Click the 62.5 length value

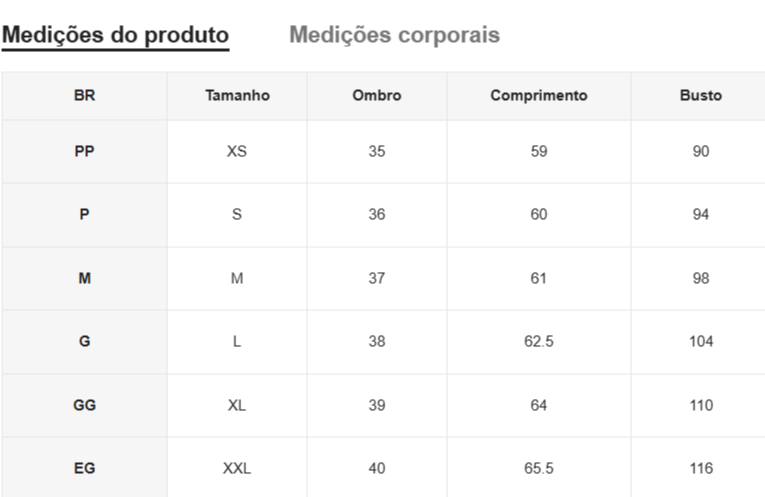(538, 342)
